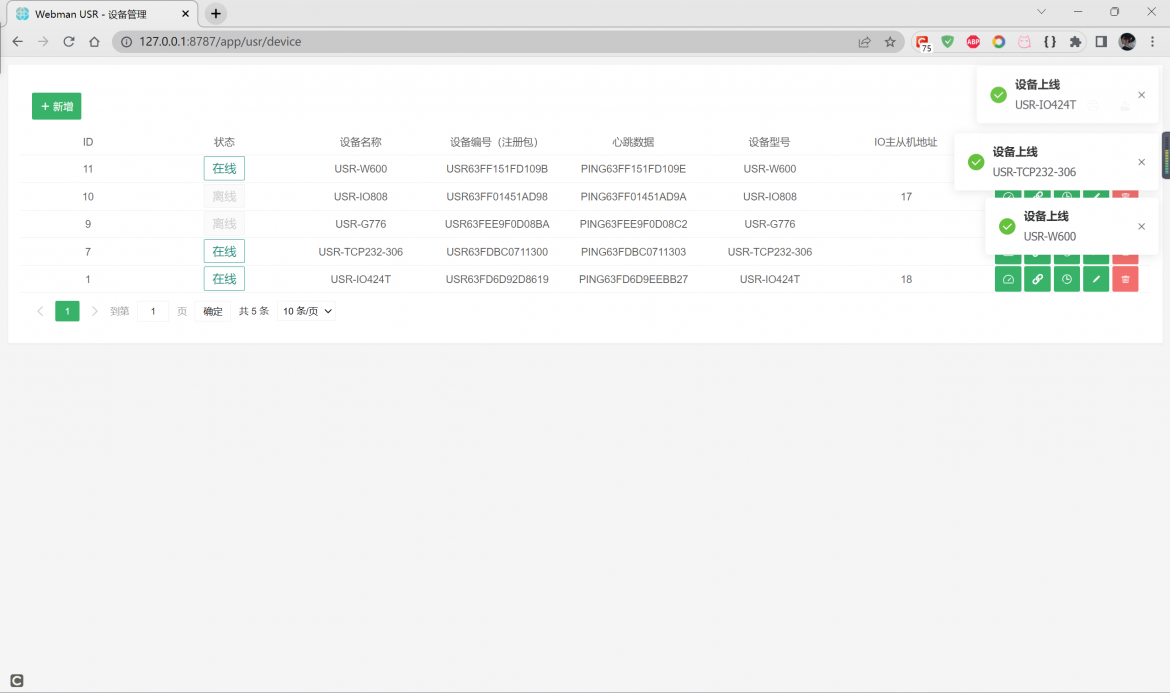
Task: Click 离线 status of USR-G776 row
Action: tap(224, 224)
